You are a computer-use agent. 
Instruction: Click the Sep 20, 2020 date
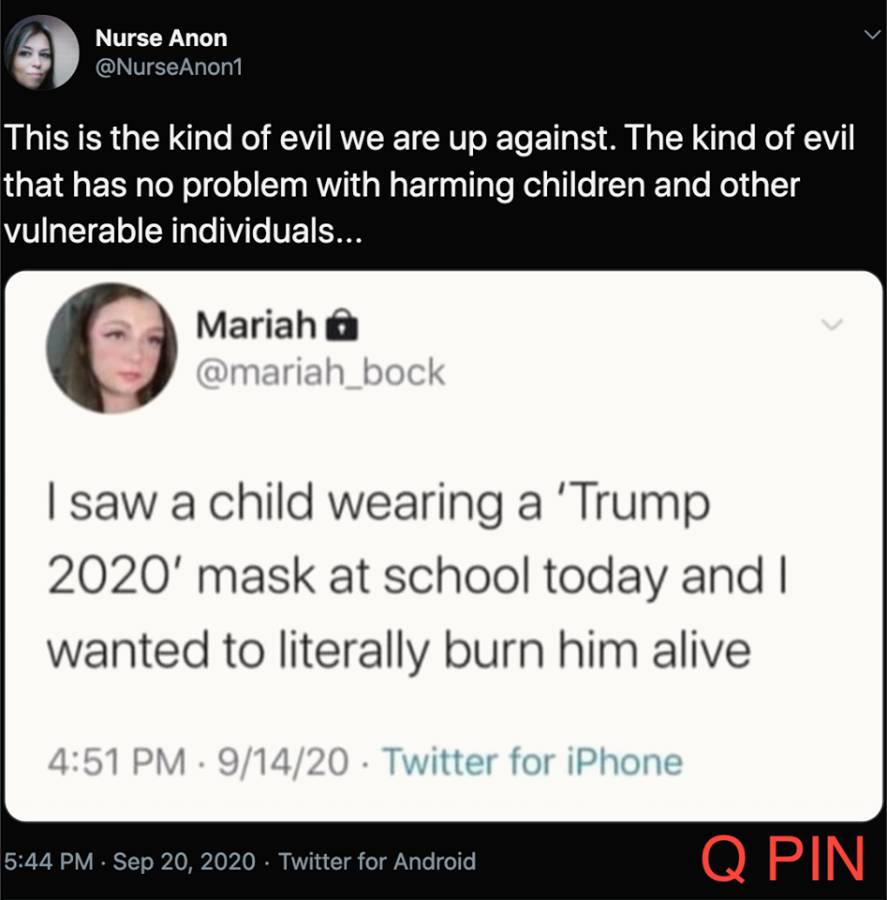point(184,861)
